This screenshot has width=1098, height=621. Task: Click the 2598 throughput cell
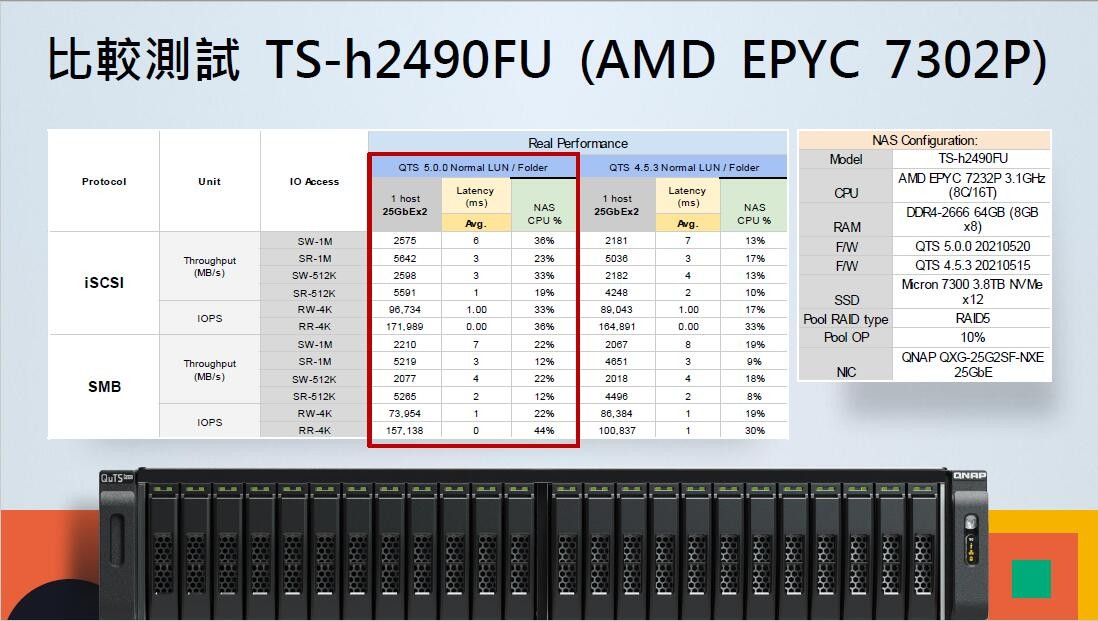coord(405,275)
